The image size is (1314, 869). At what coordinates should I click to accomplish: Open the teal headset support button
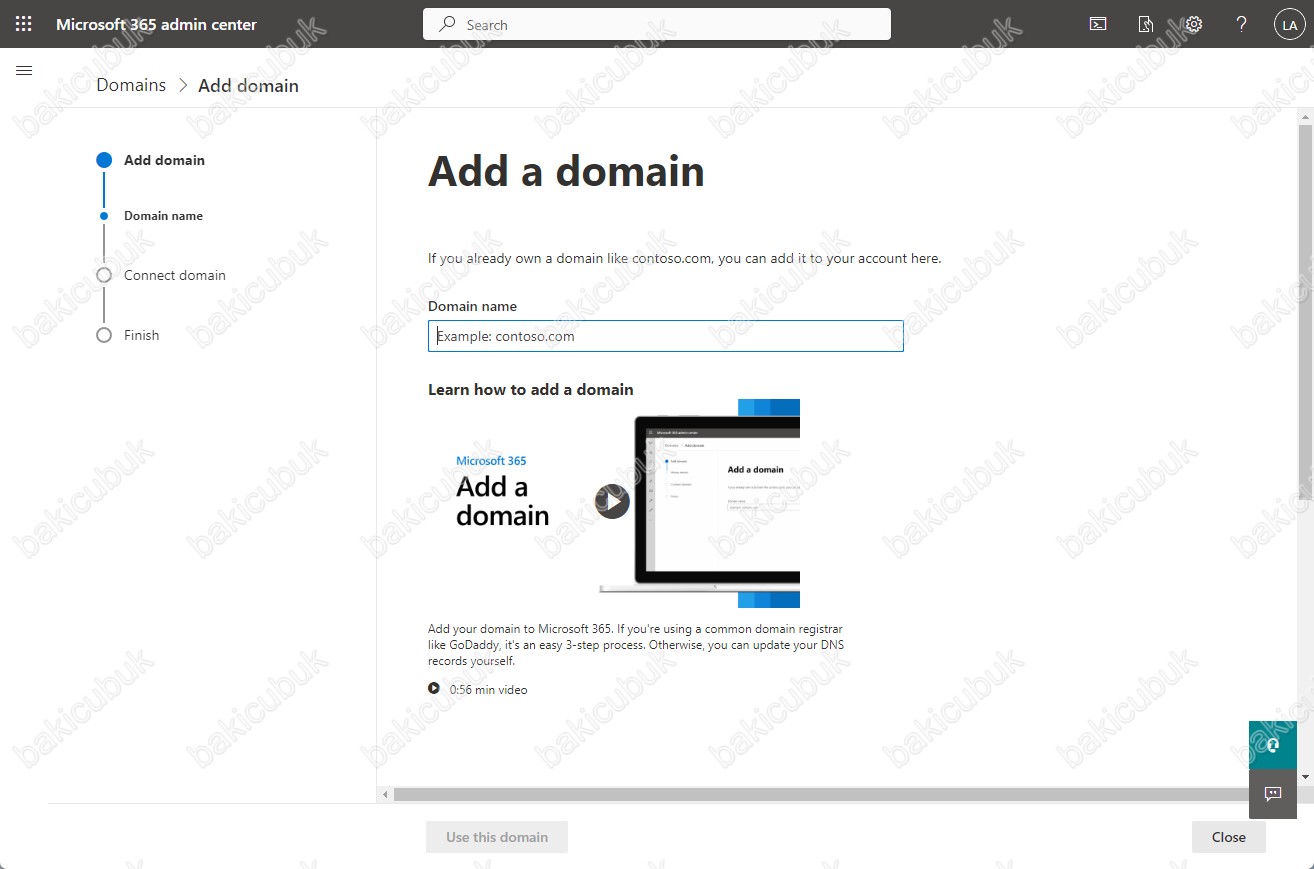(1273, 745)
